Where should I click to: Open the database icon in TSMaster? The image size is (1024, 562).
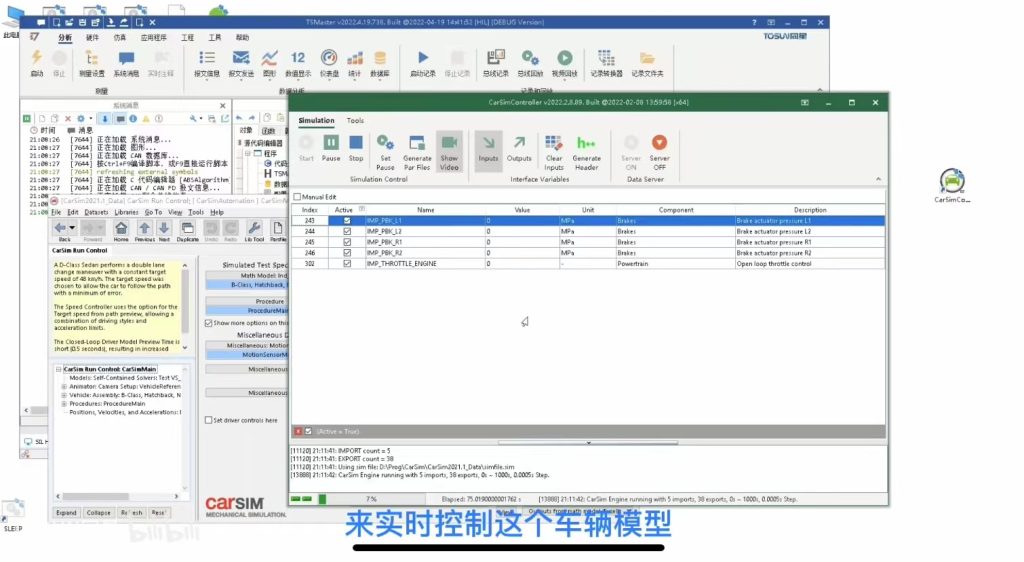380,63
